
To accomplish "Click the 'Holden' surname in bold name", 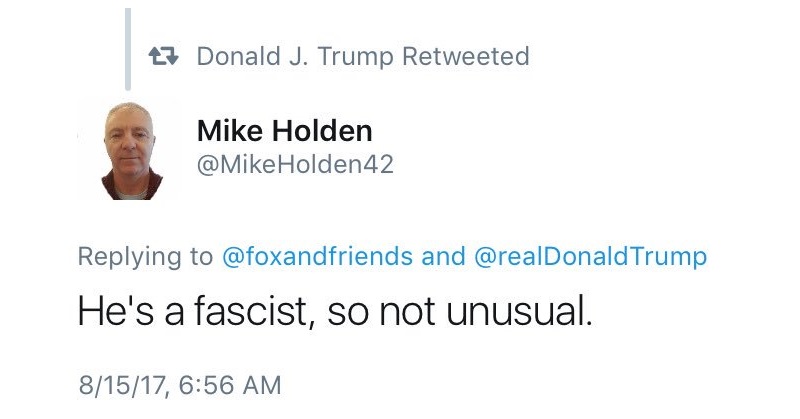I will coord(322,131).
